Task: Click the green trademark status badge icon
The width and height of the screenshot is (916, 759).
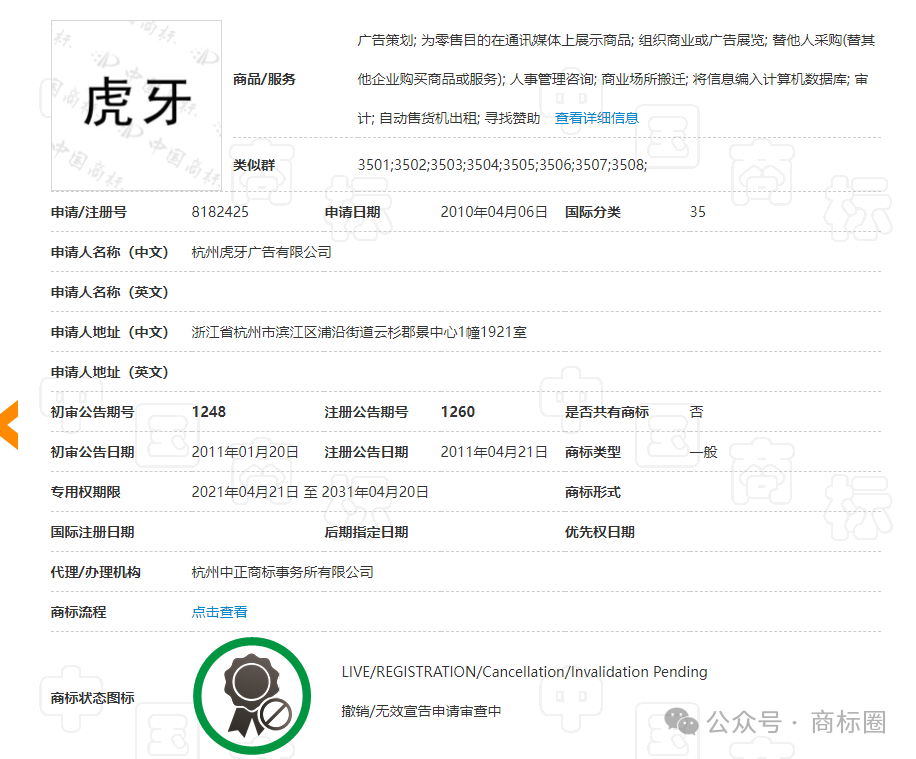Action: [252, 695]
